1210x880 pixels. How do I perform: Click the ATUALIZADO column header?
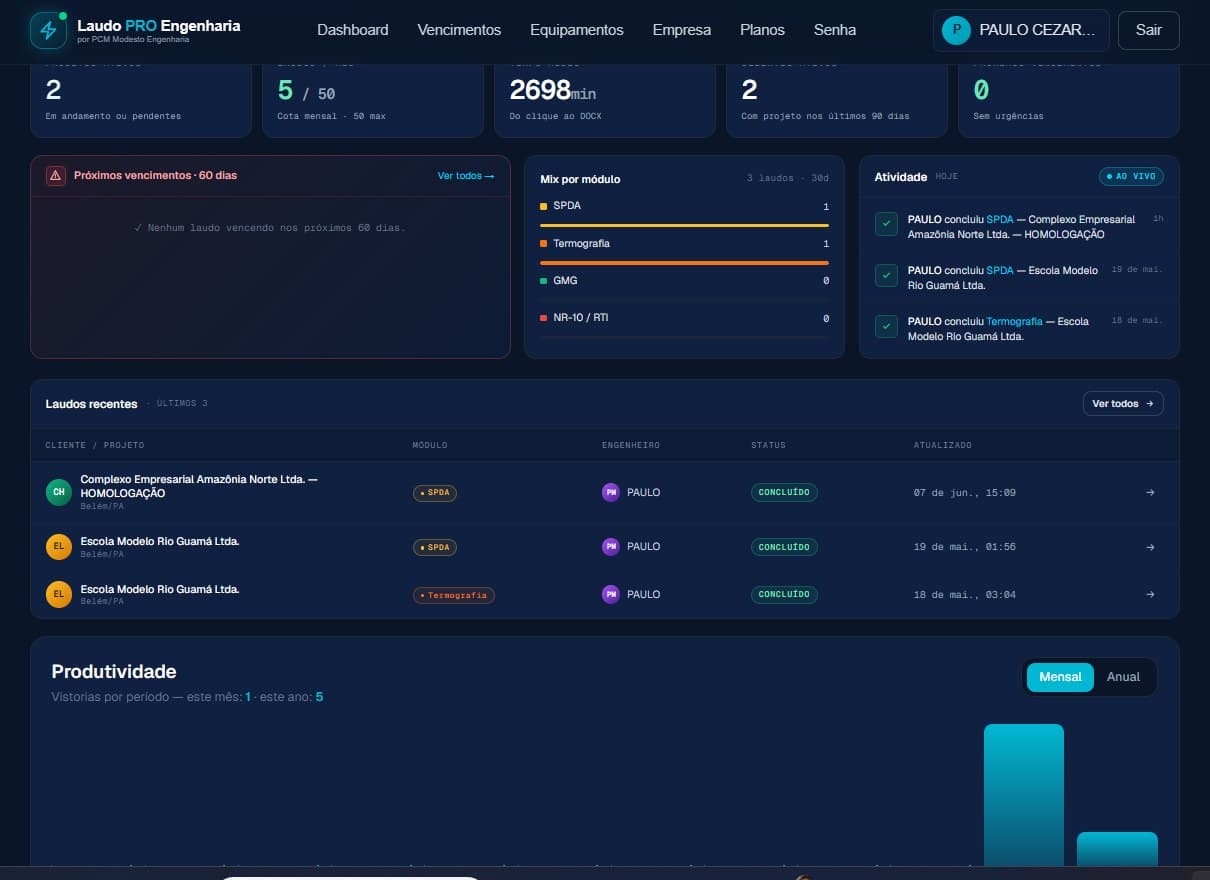click(943, 445)
